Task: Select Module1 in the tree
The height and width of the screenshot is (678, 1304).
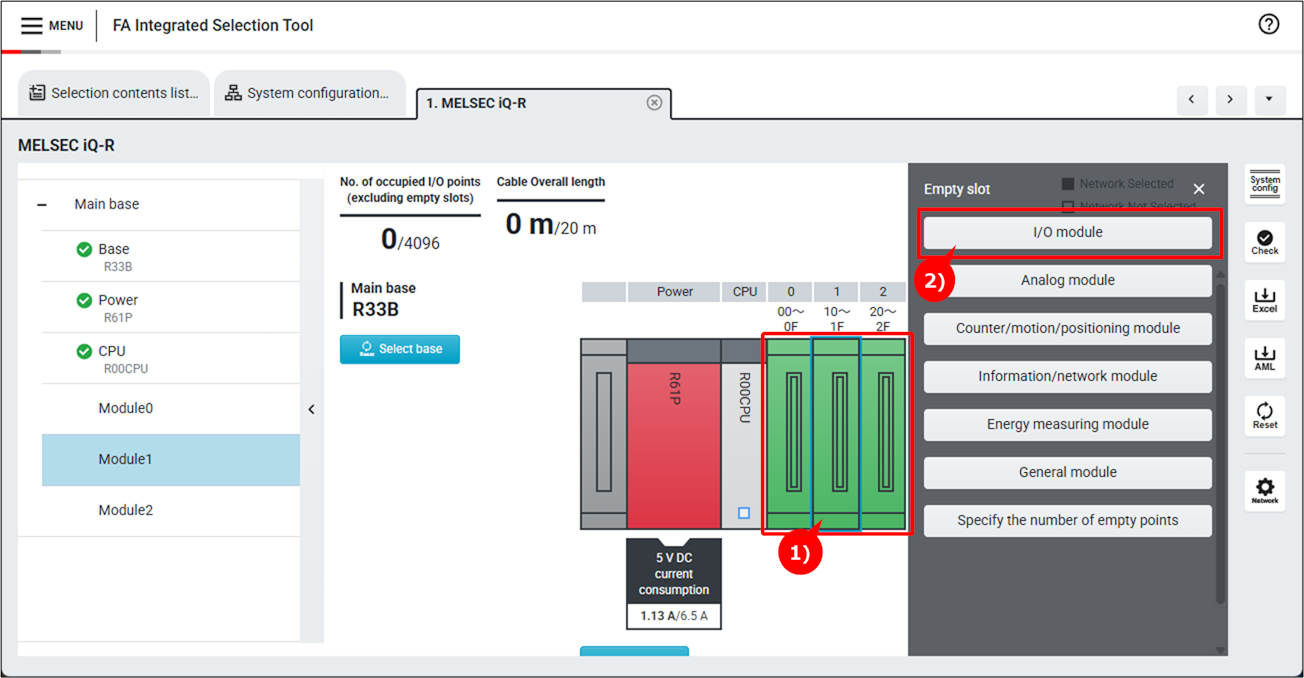Action: 171,460
